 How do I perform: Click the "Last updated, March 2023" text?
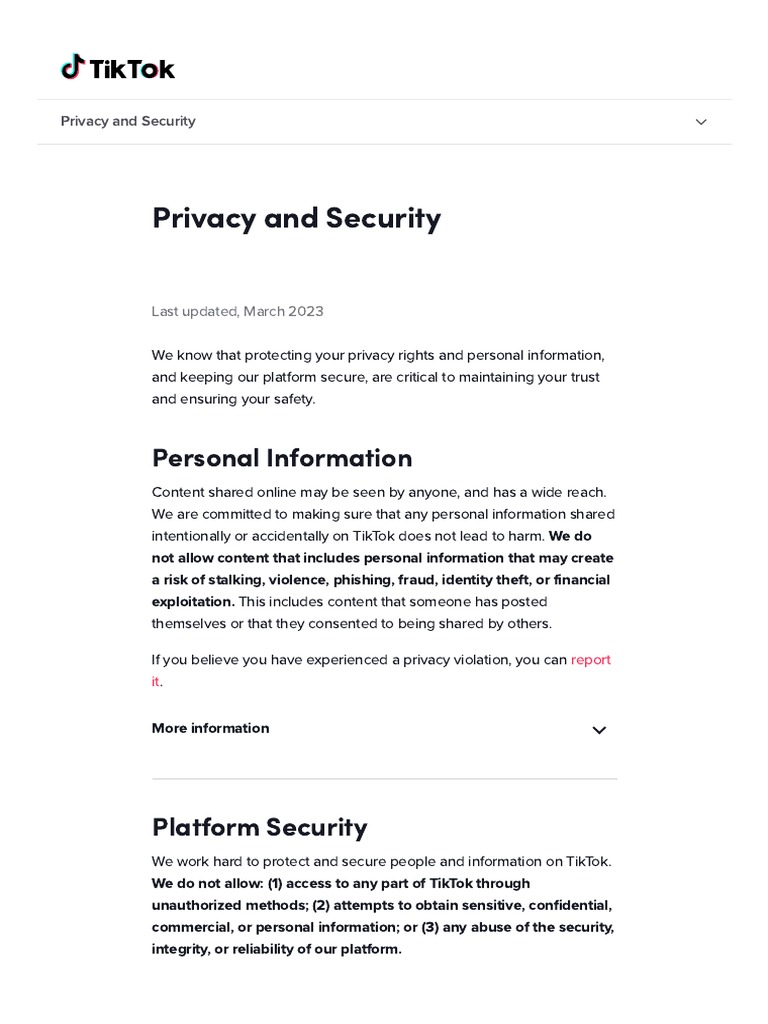coord(237,311)
